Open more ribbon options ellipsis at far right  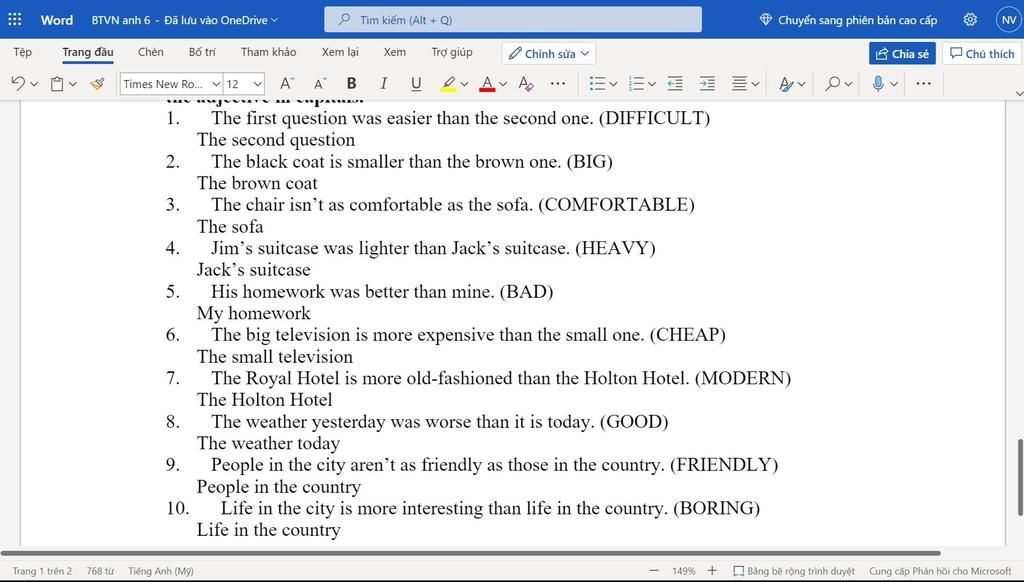[x=923, y=84]
